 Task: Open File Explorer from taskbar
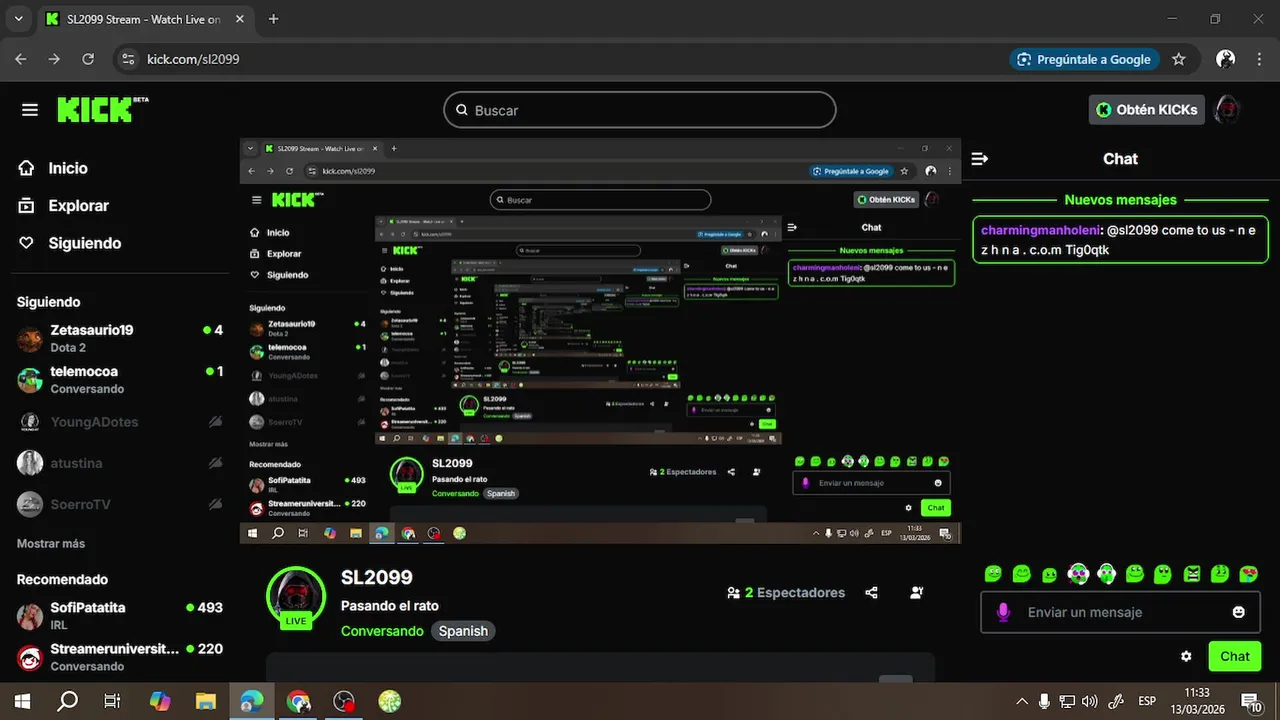tap(205, 702)
